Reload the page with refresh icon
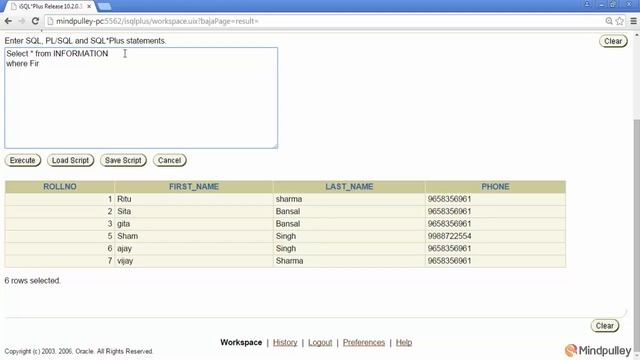This screenshot has width=640, height=360. click(35, 21)
